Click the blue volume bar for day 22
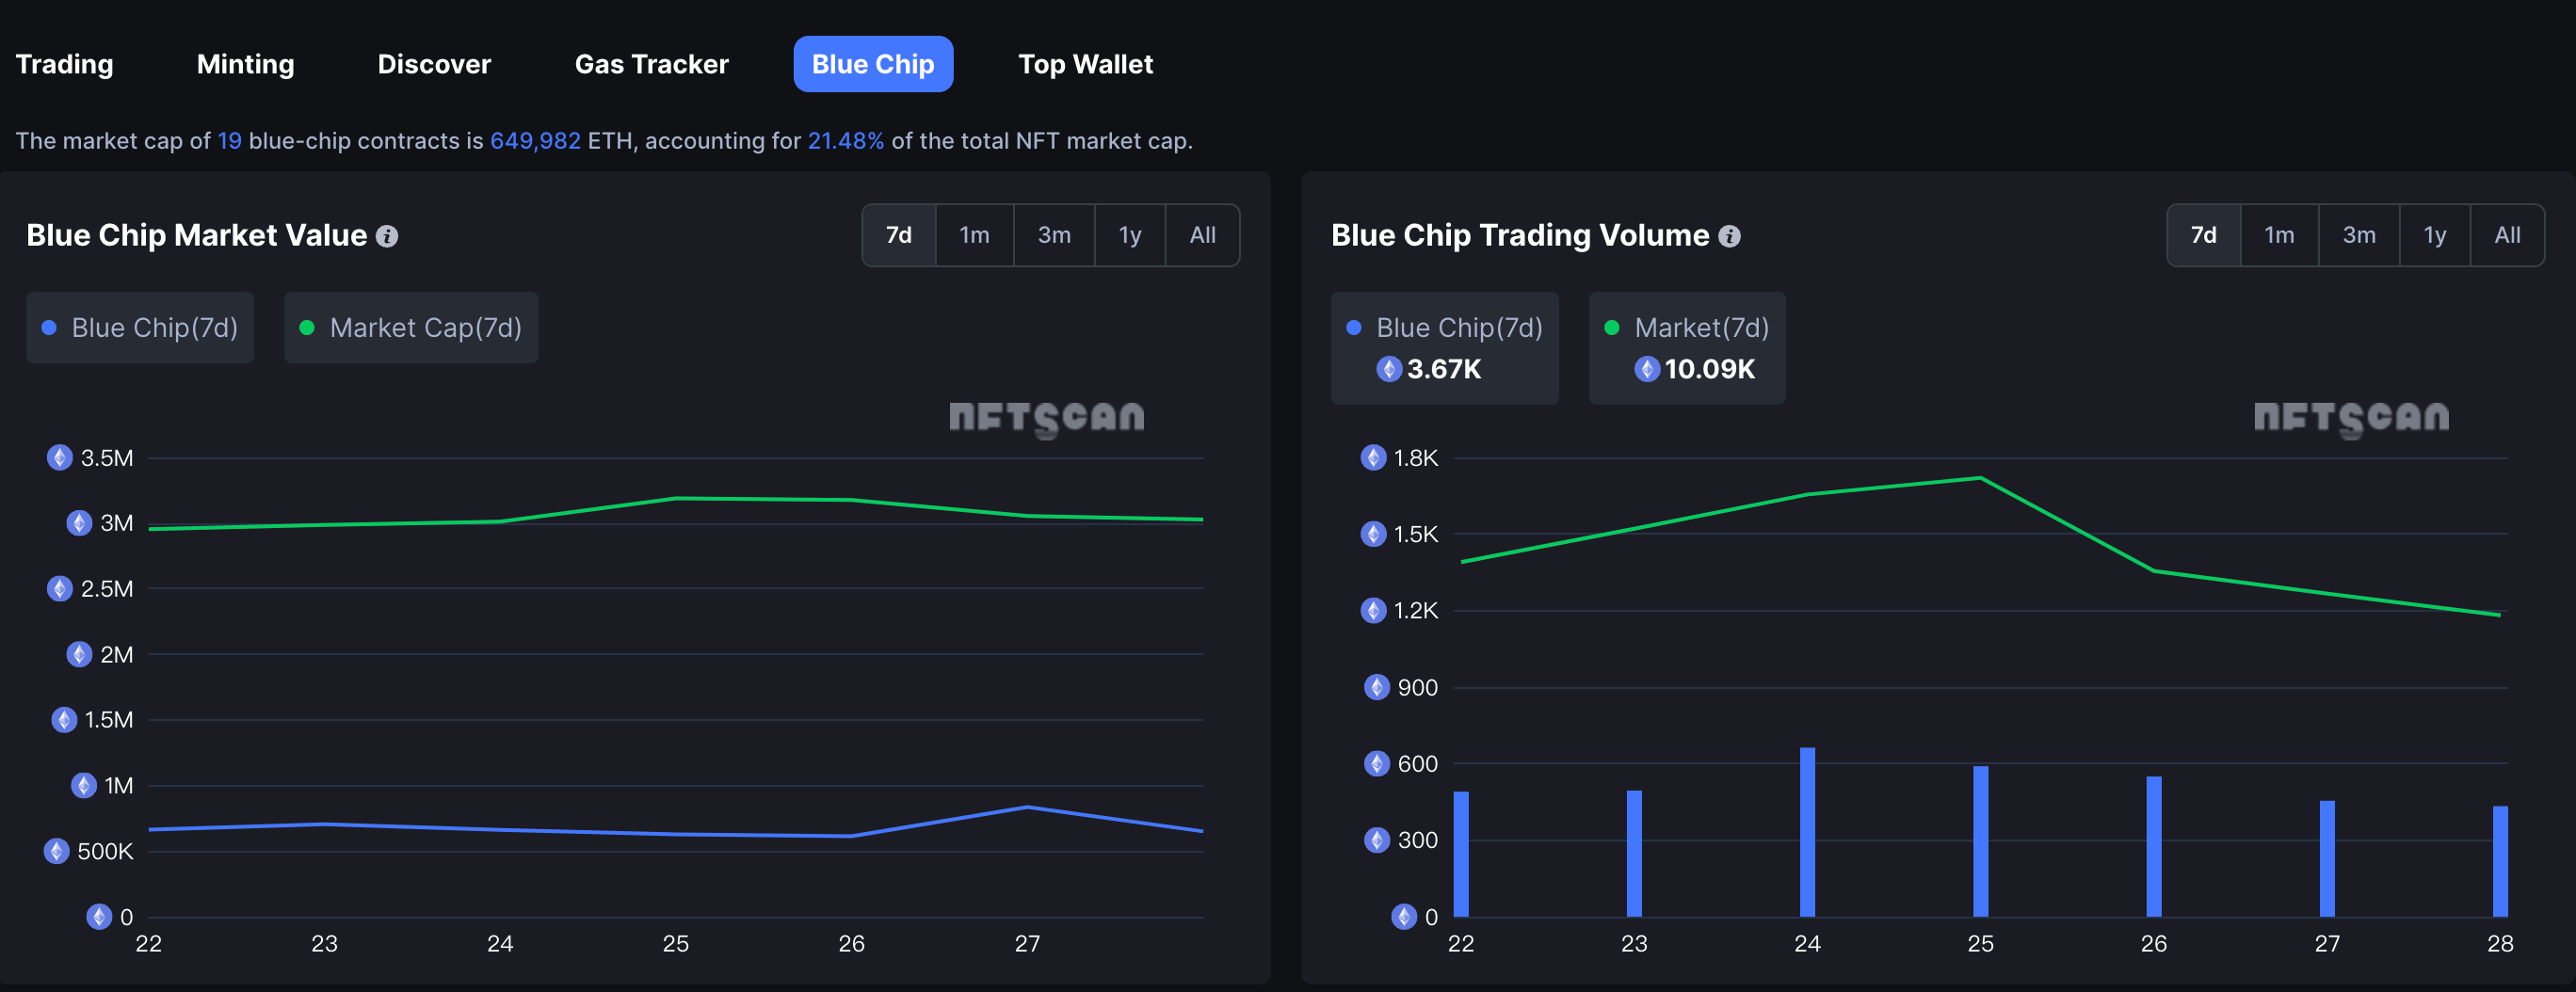 coord(1461,854)
